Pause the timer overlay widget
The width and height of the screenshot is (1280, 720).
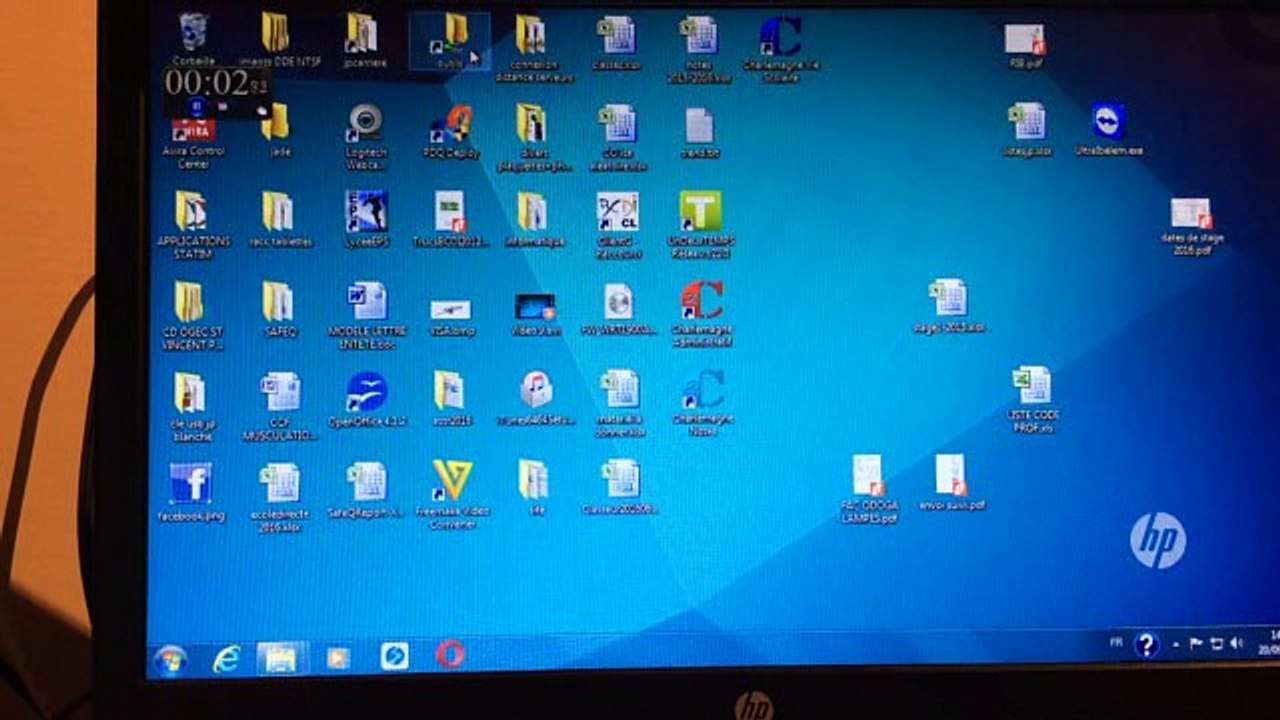tap(197, 104)
